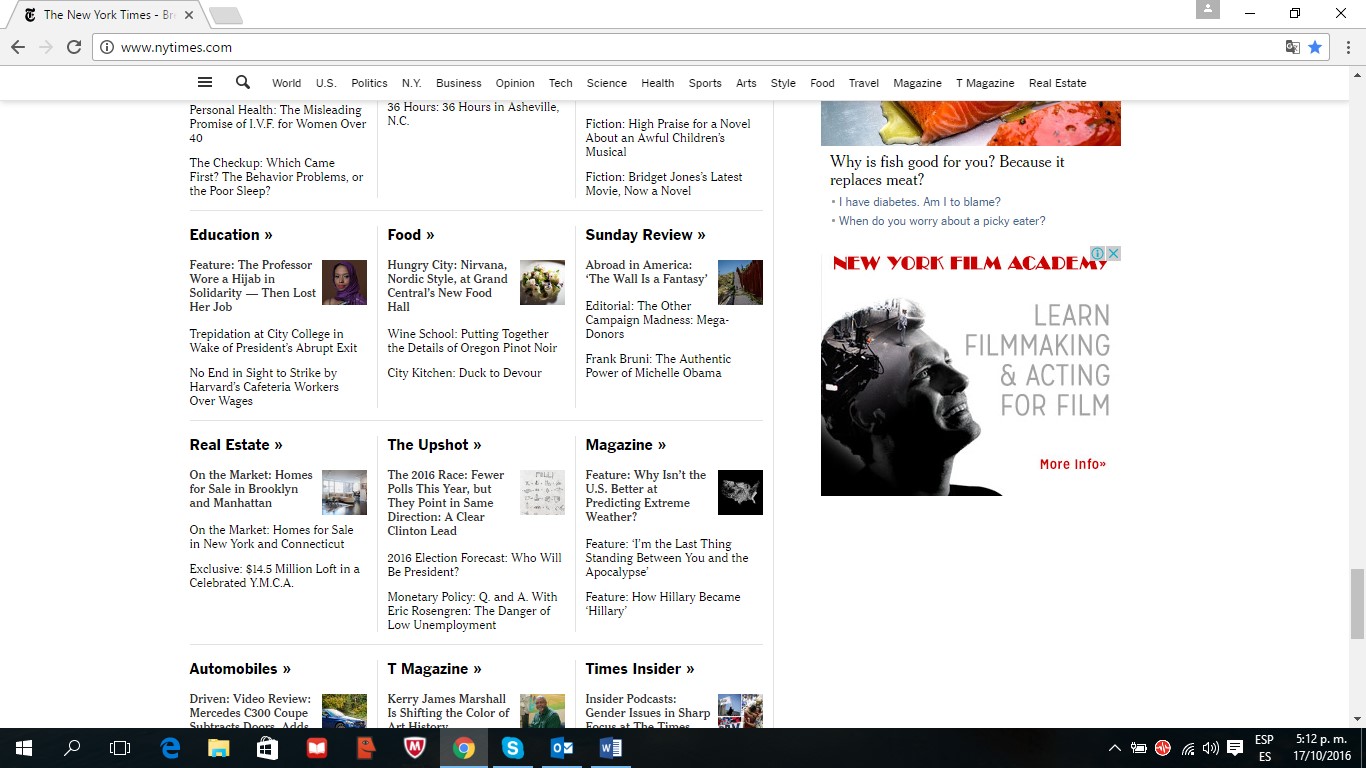Click the translate page icon in address bar

click(1293, 47)
